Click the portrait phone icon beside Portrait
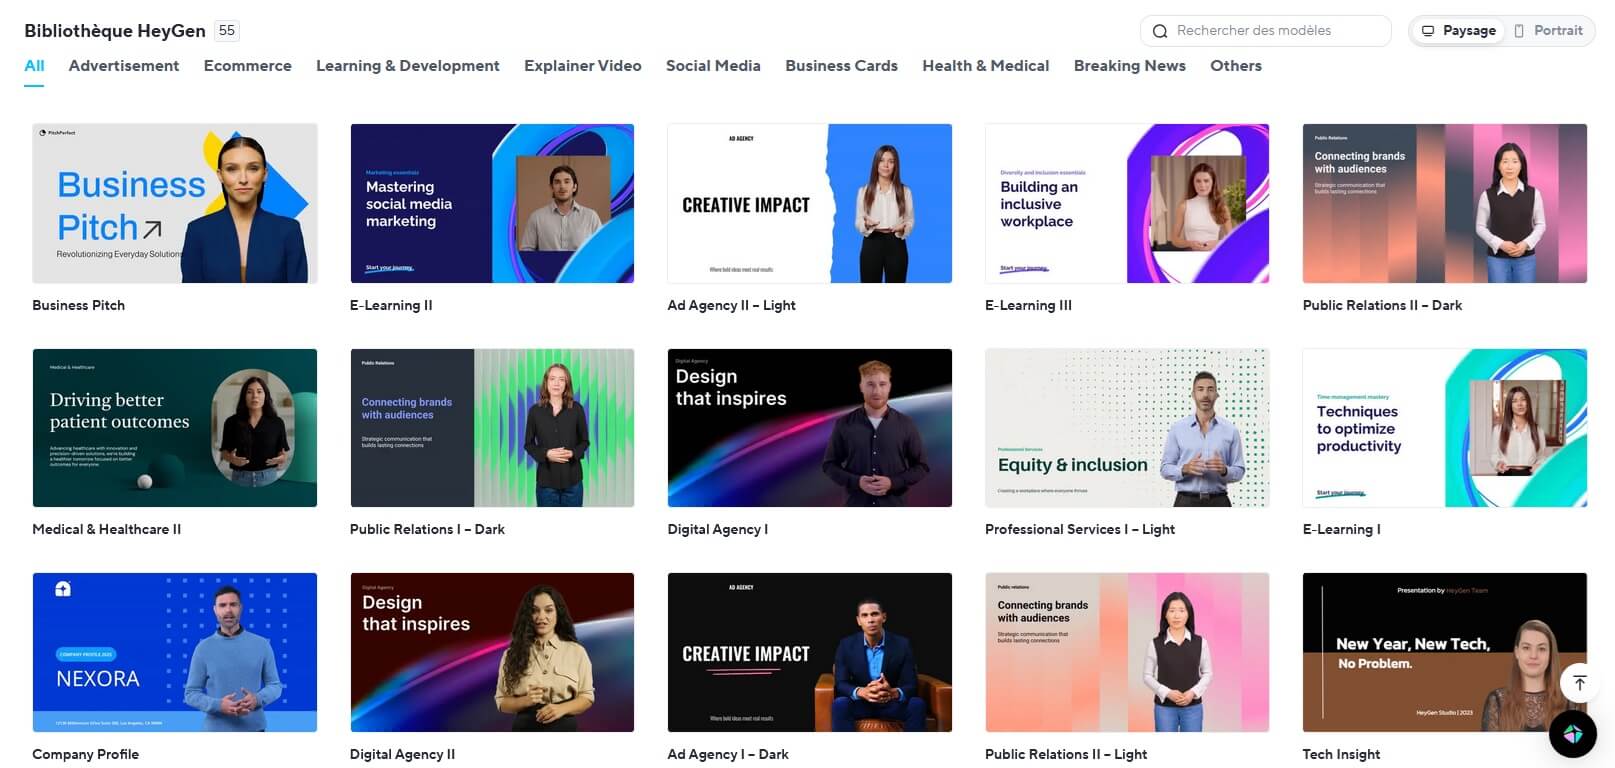This screenshot has width=1615, height=768. [x=1519, y=31]
